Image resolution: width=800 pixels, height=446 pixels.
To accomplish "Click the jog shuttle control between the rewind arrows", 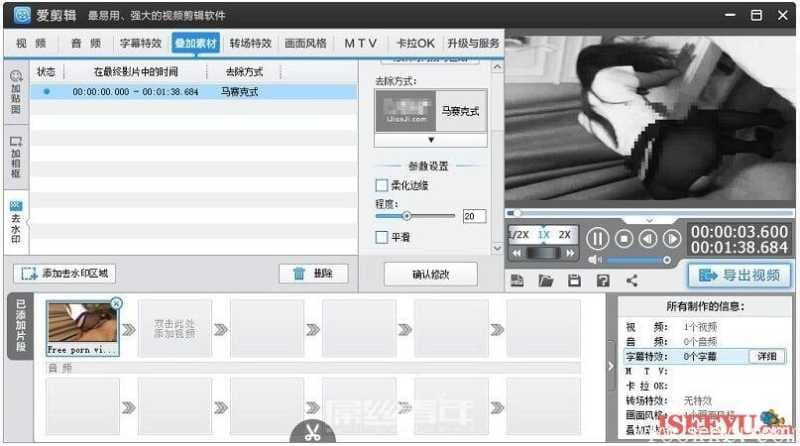I will [543, 253].
